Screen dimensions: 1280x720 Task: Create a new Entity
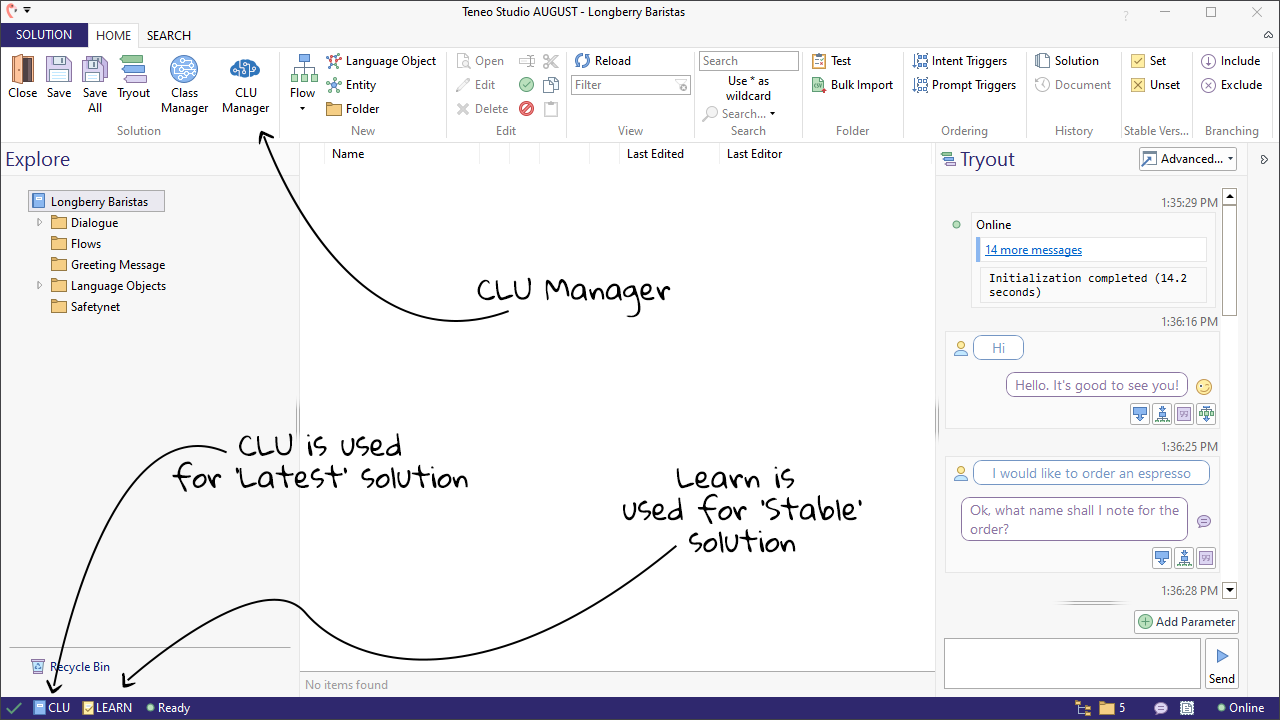[351, 85]
